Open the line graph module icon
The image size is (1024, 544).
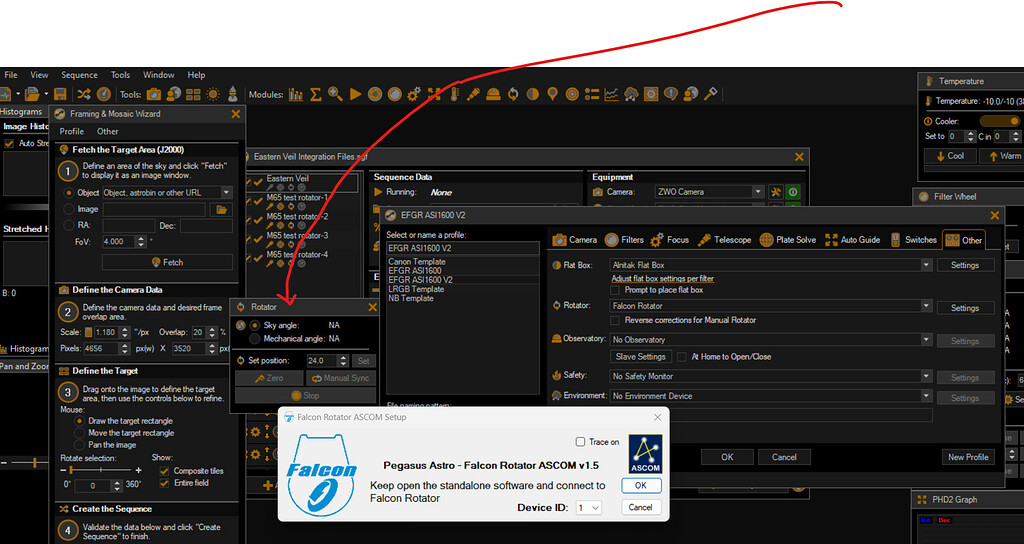click(x=611, y=94)
